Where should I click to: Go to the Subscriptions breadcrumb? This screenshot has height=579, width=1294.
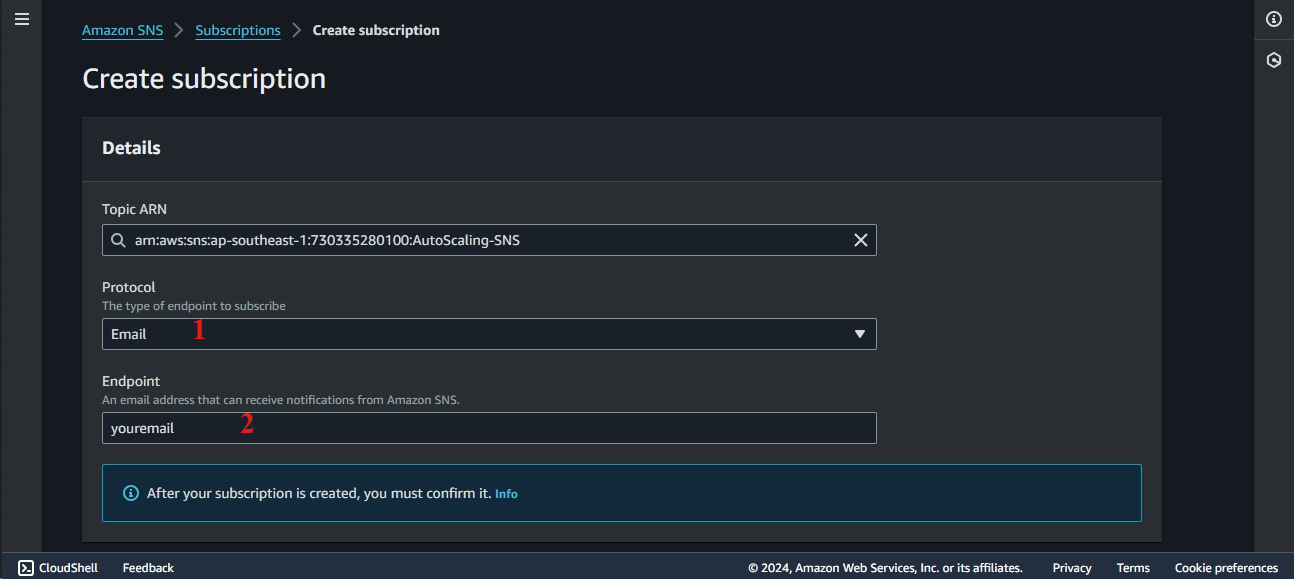tap(238, 30)
